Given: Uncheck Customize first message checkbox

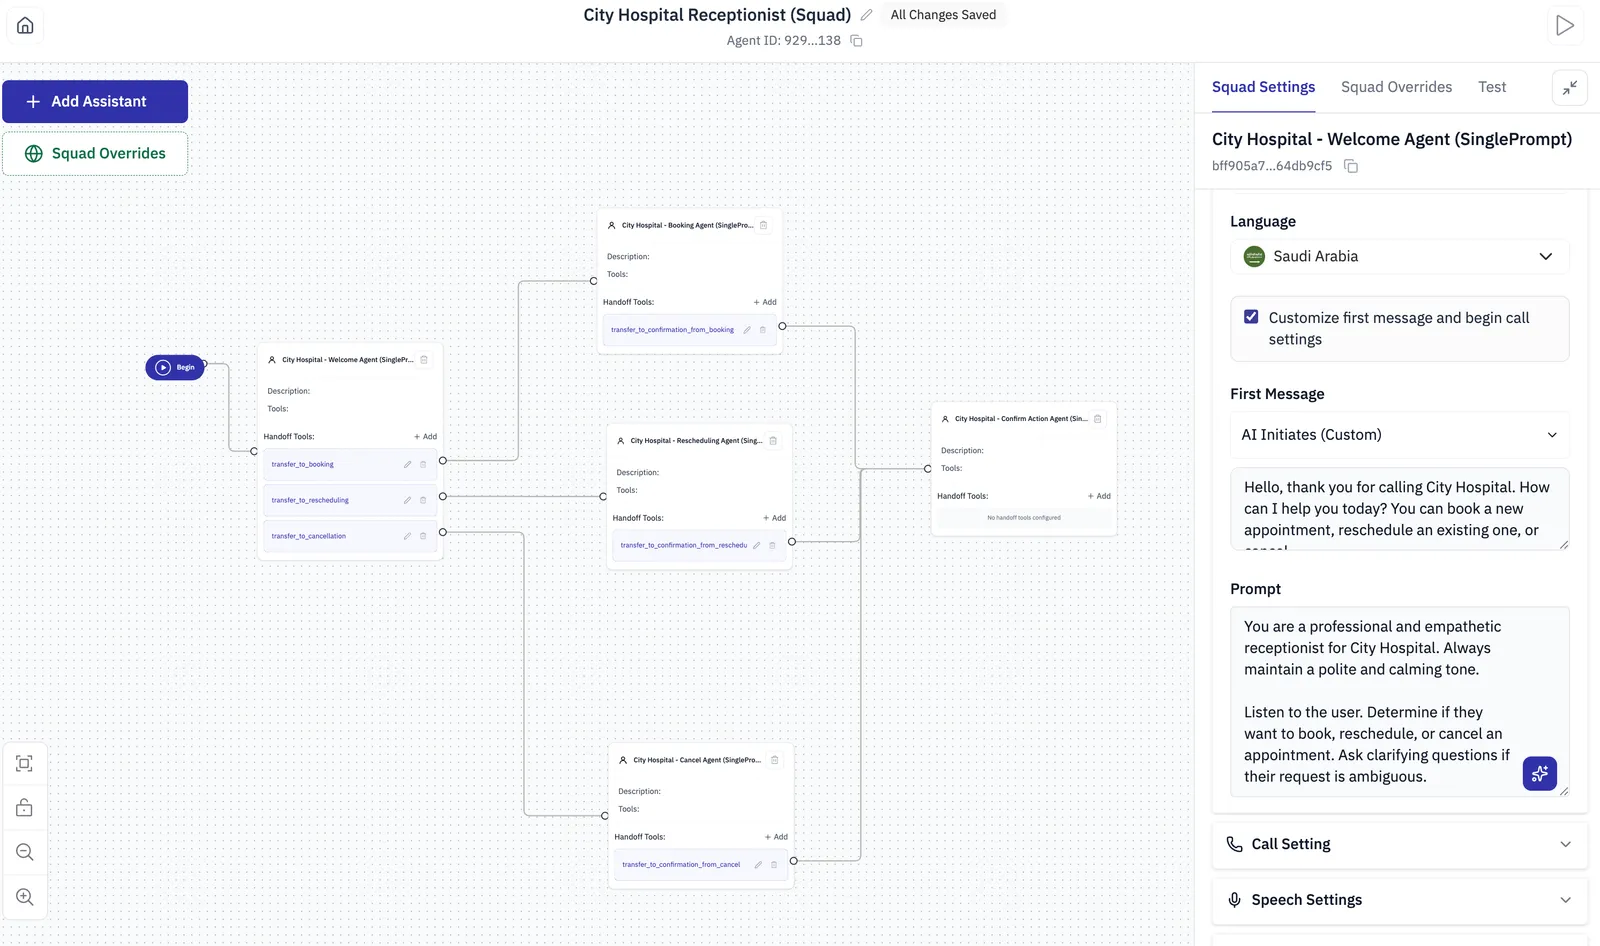Looking at the screenshot, I should tap(1251, 317).
